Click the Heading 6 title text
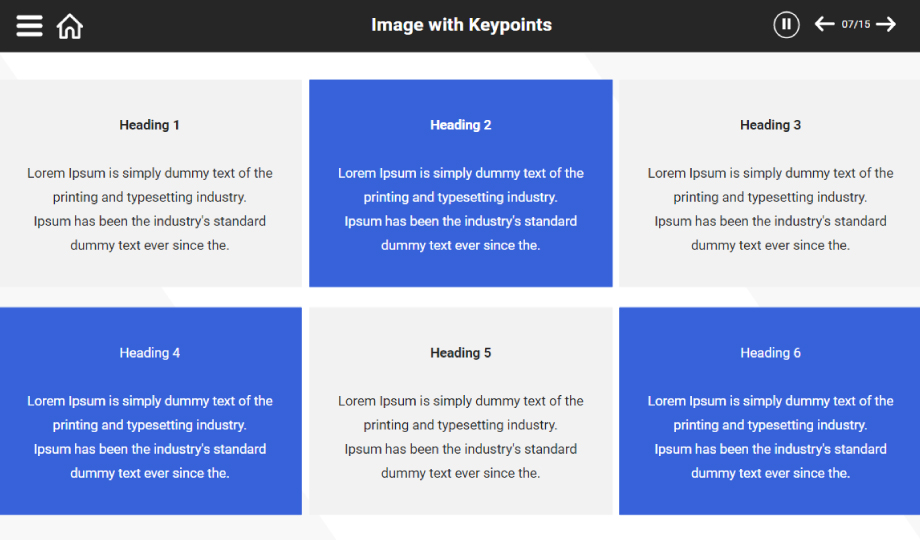 (x=770, y=353)
